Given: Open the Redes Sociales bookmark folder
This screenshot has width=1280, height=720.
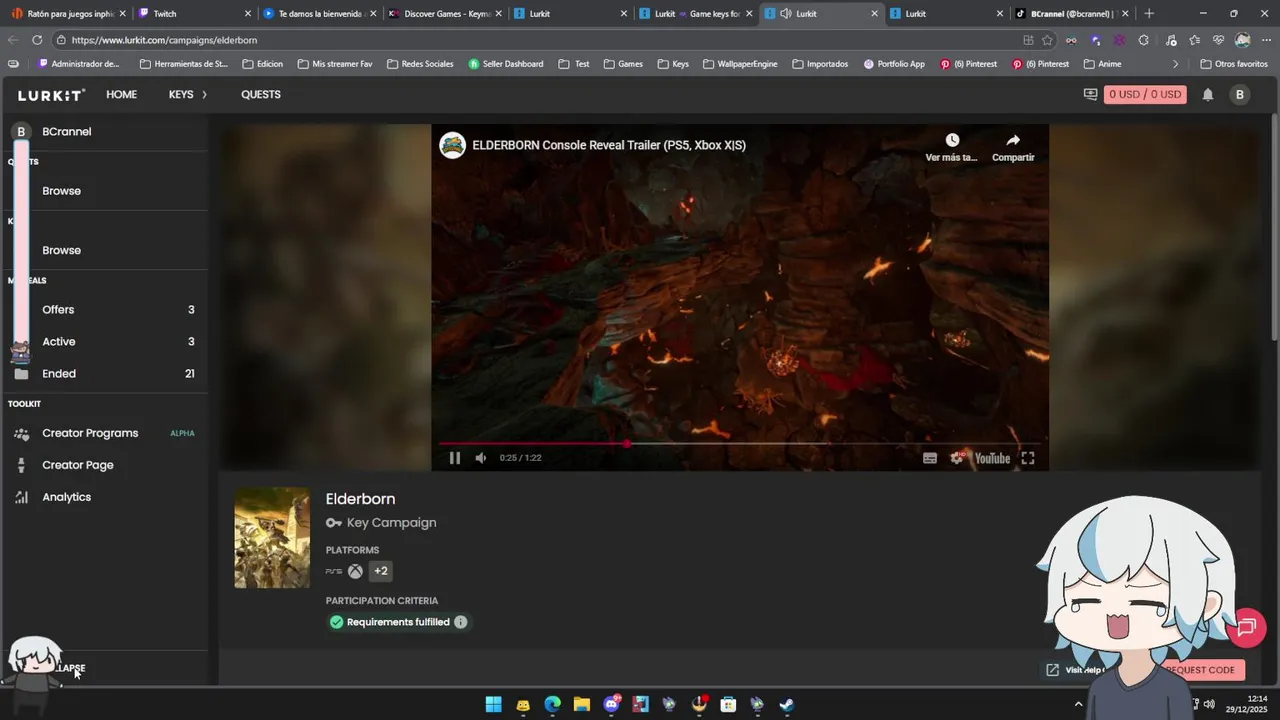Looking at the screenshot, I should click(x=419, y=64).
